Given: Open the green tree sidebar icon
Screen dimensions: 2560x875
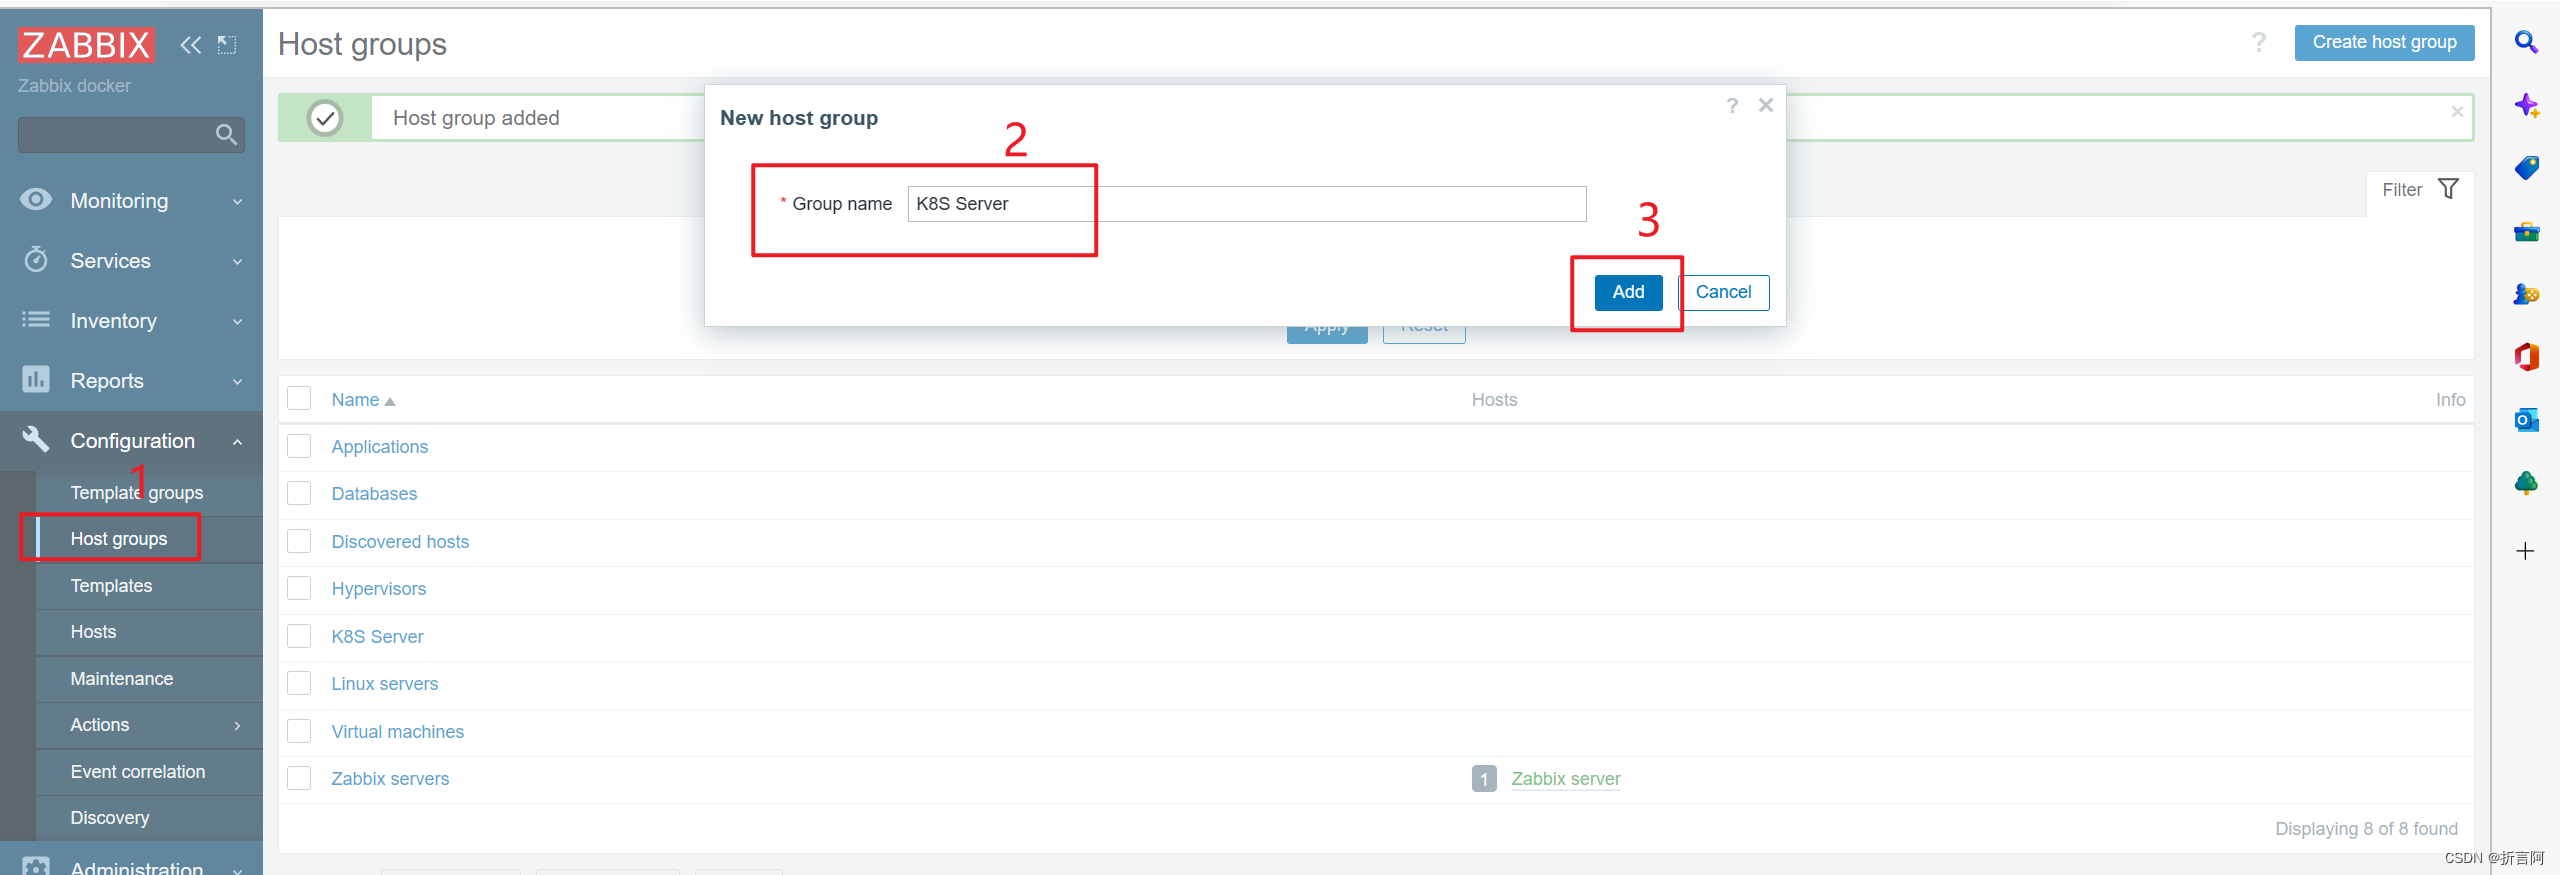Looking at the screenshot, I should 2526,483.
